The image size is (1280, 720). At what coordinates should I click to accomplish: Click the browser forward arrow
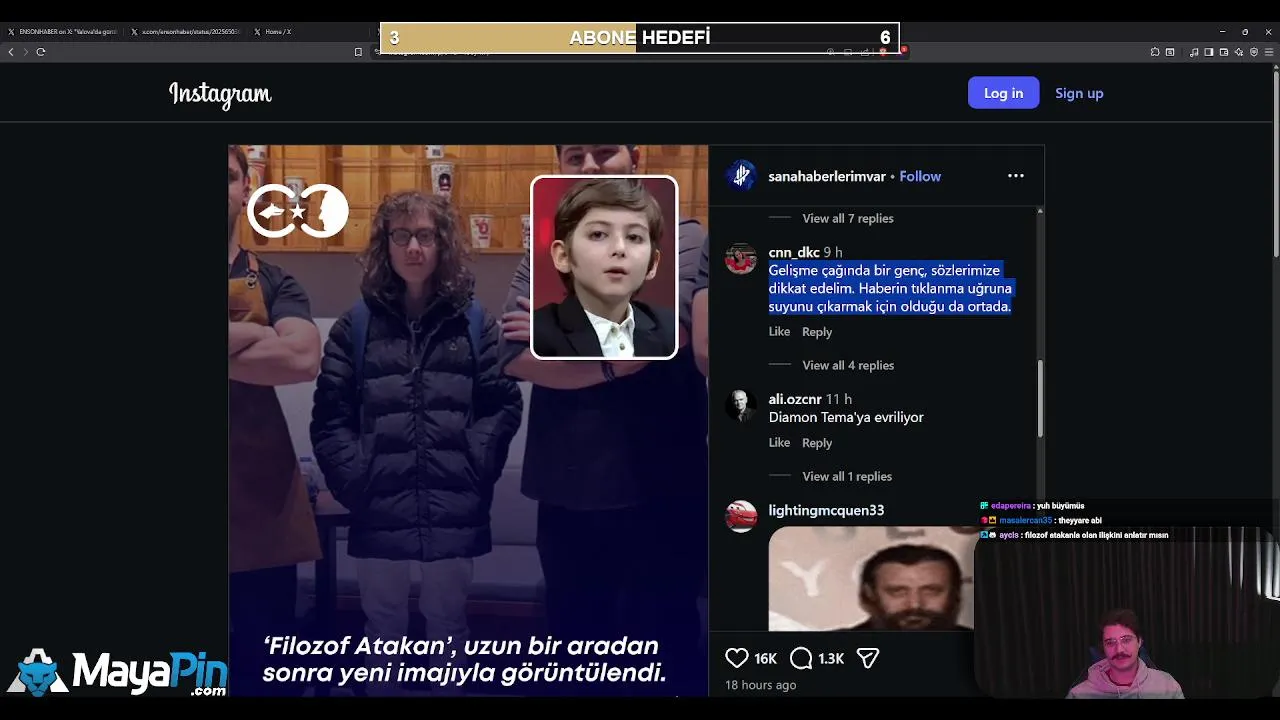coord(26,52)
